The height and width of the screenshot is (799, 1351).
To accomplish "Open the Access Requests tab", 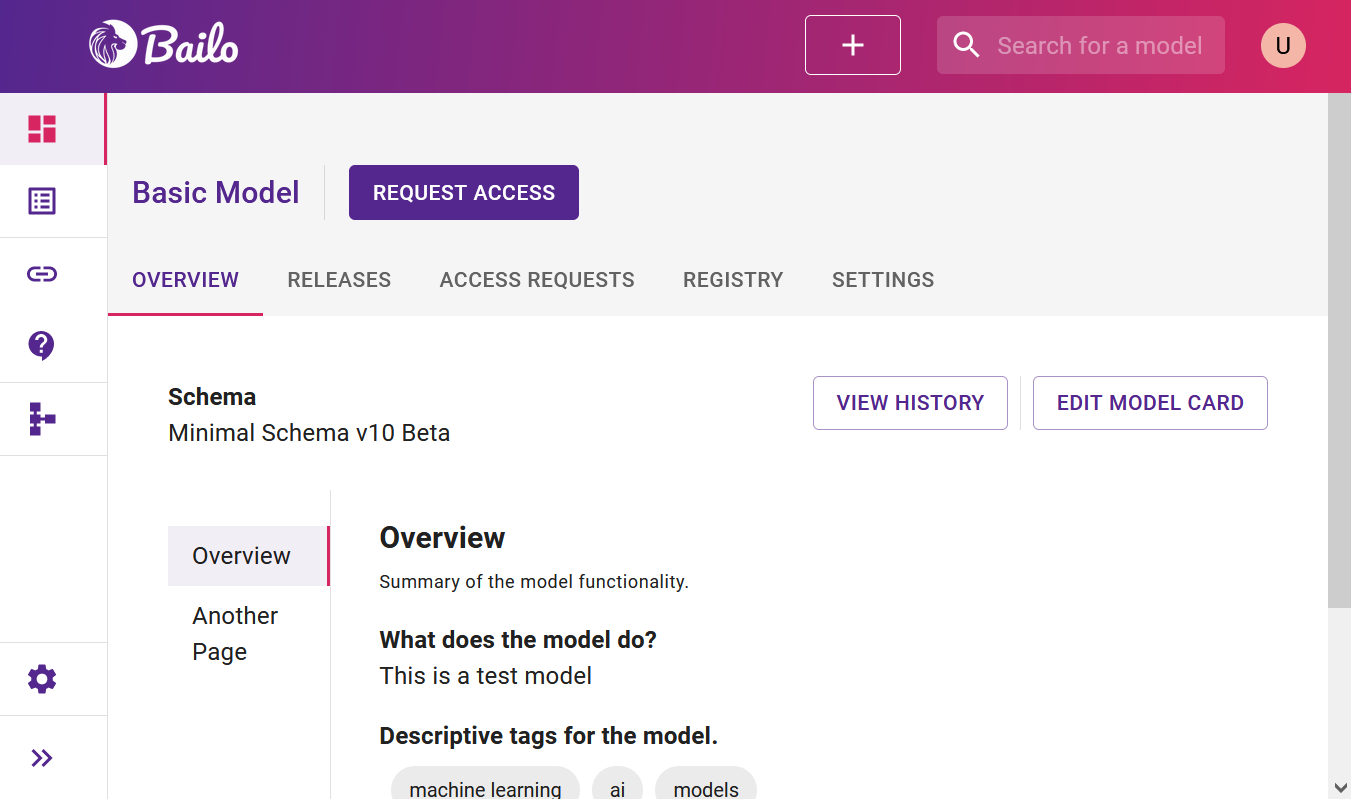I will point(537,280).
